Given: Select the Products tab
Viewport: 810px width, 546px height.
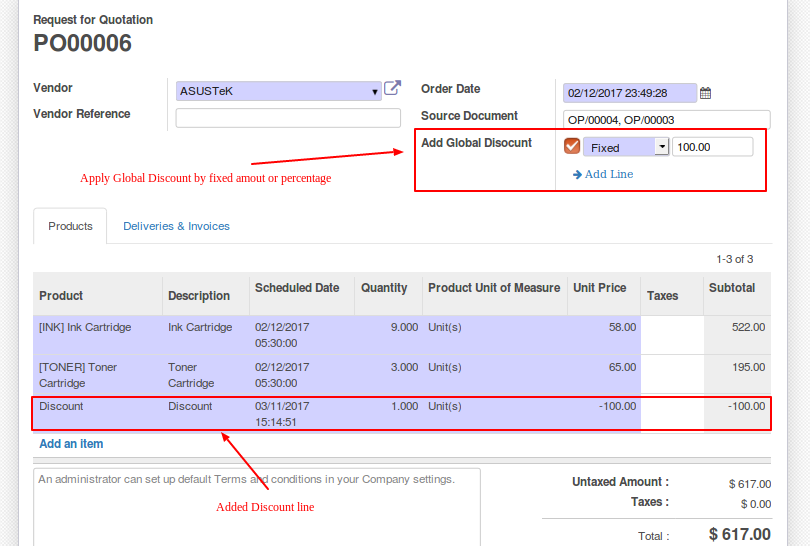Looking at the screenshot, I should tap(70, 226).
